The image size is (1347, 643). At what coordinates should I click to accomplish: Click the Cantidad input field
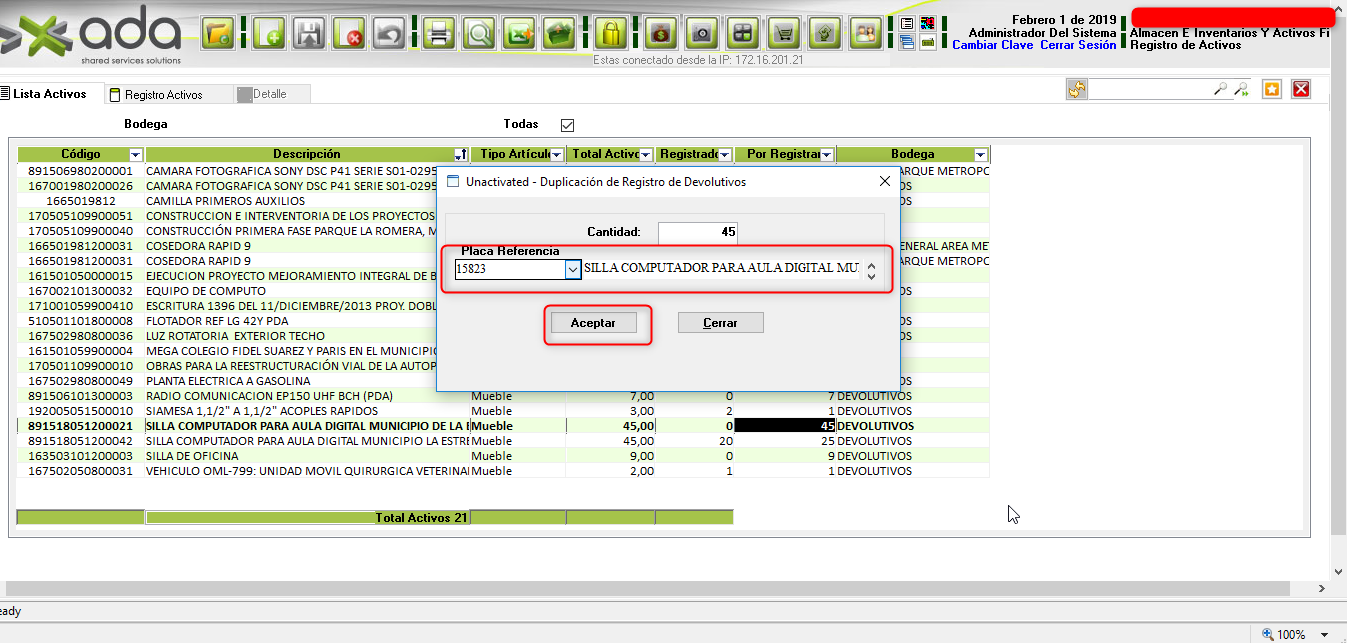(x=698, y=232)
